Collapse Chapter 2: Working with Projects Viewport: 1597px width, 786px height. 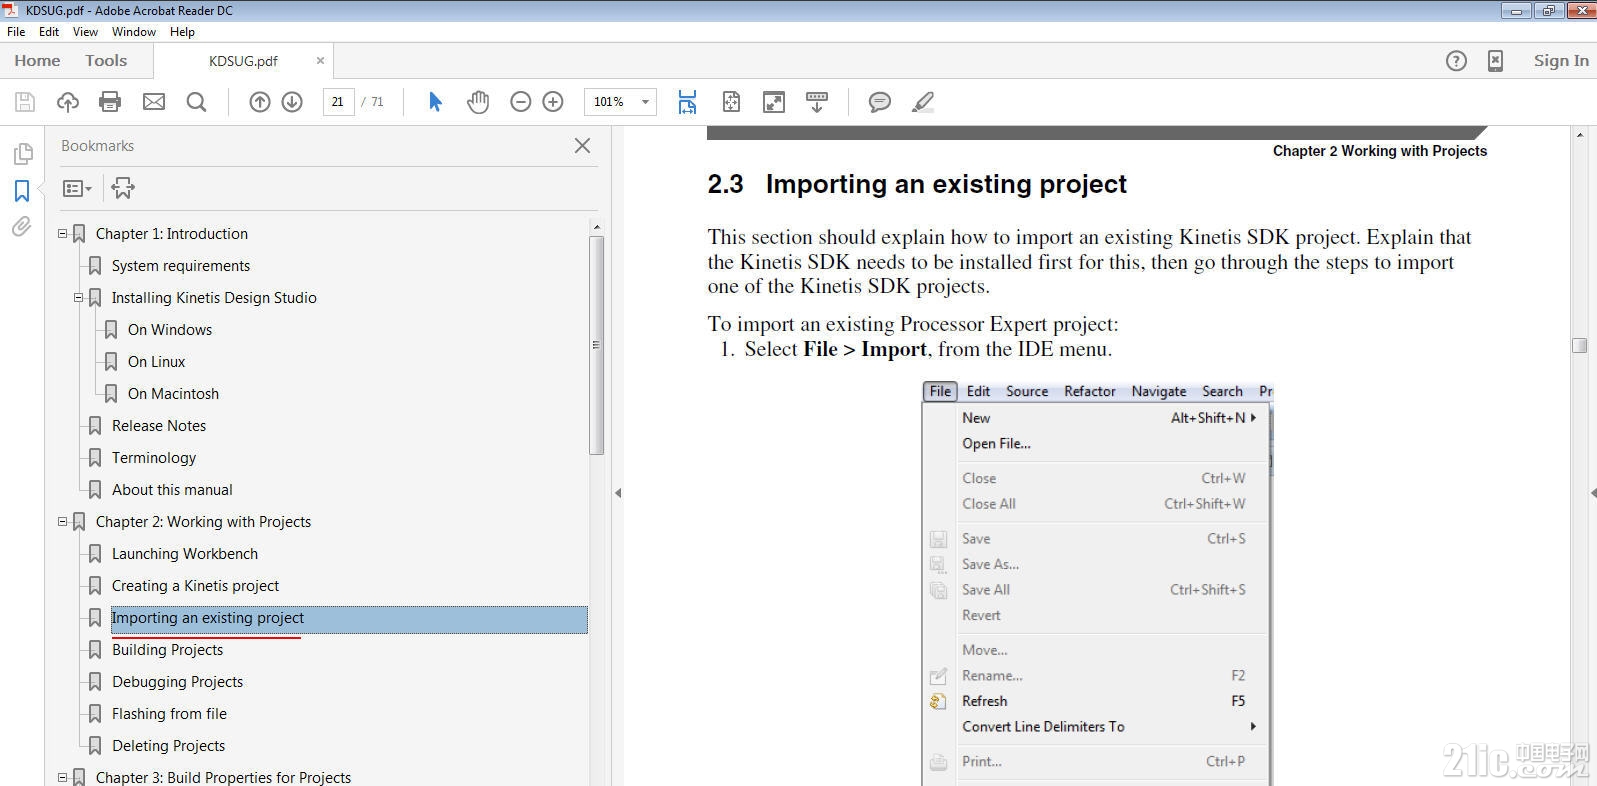pos(62,522)
